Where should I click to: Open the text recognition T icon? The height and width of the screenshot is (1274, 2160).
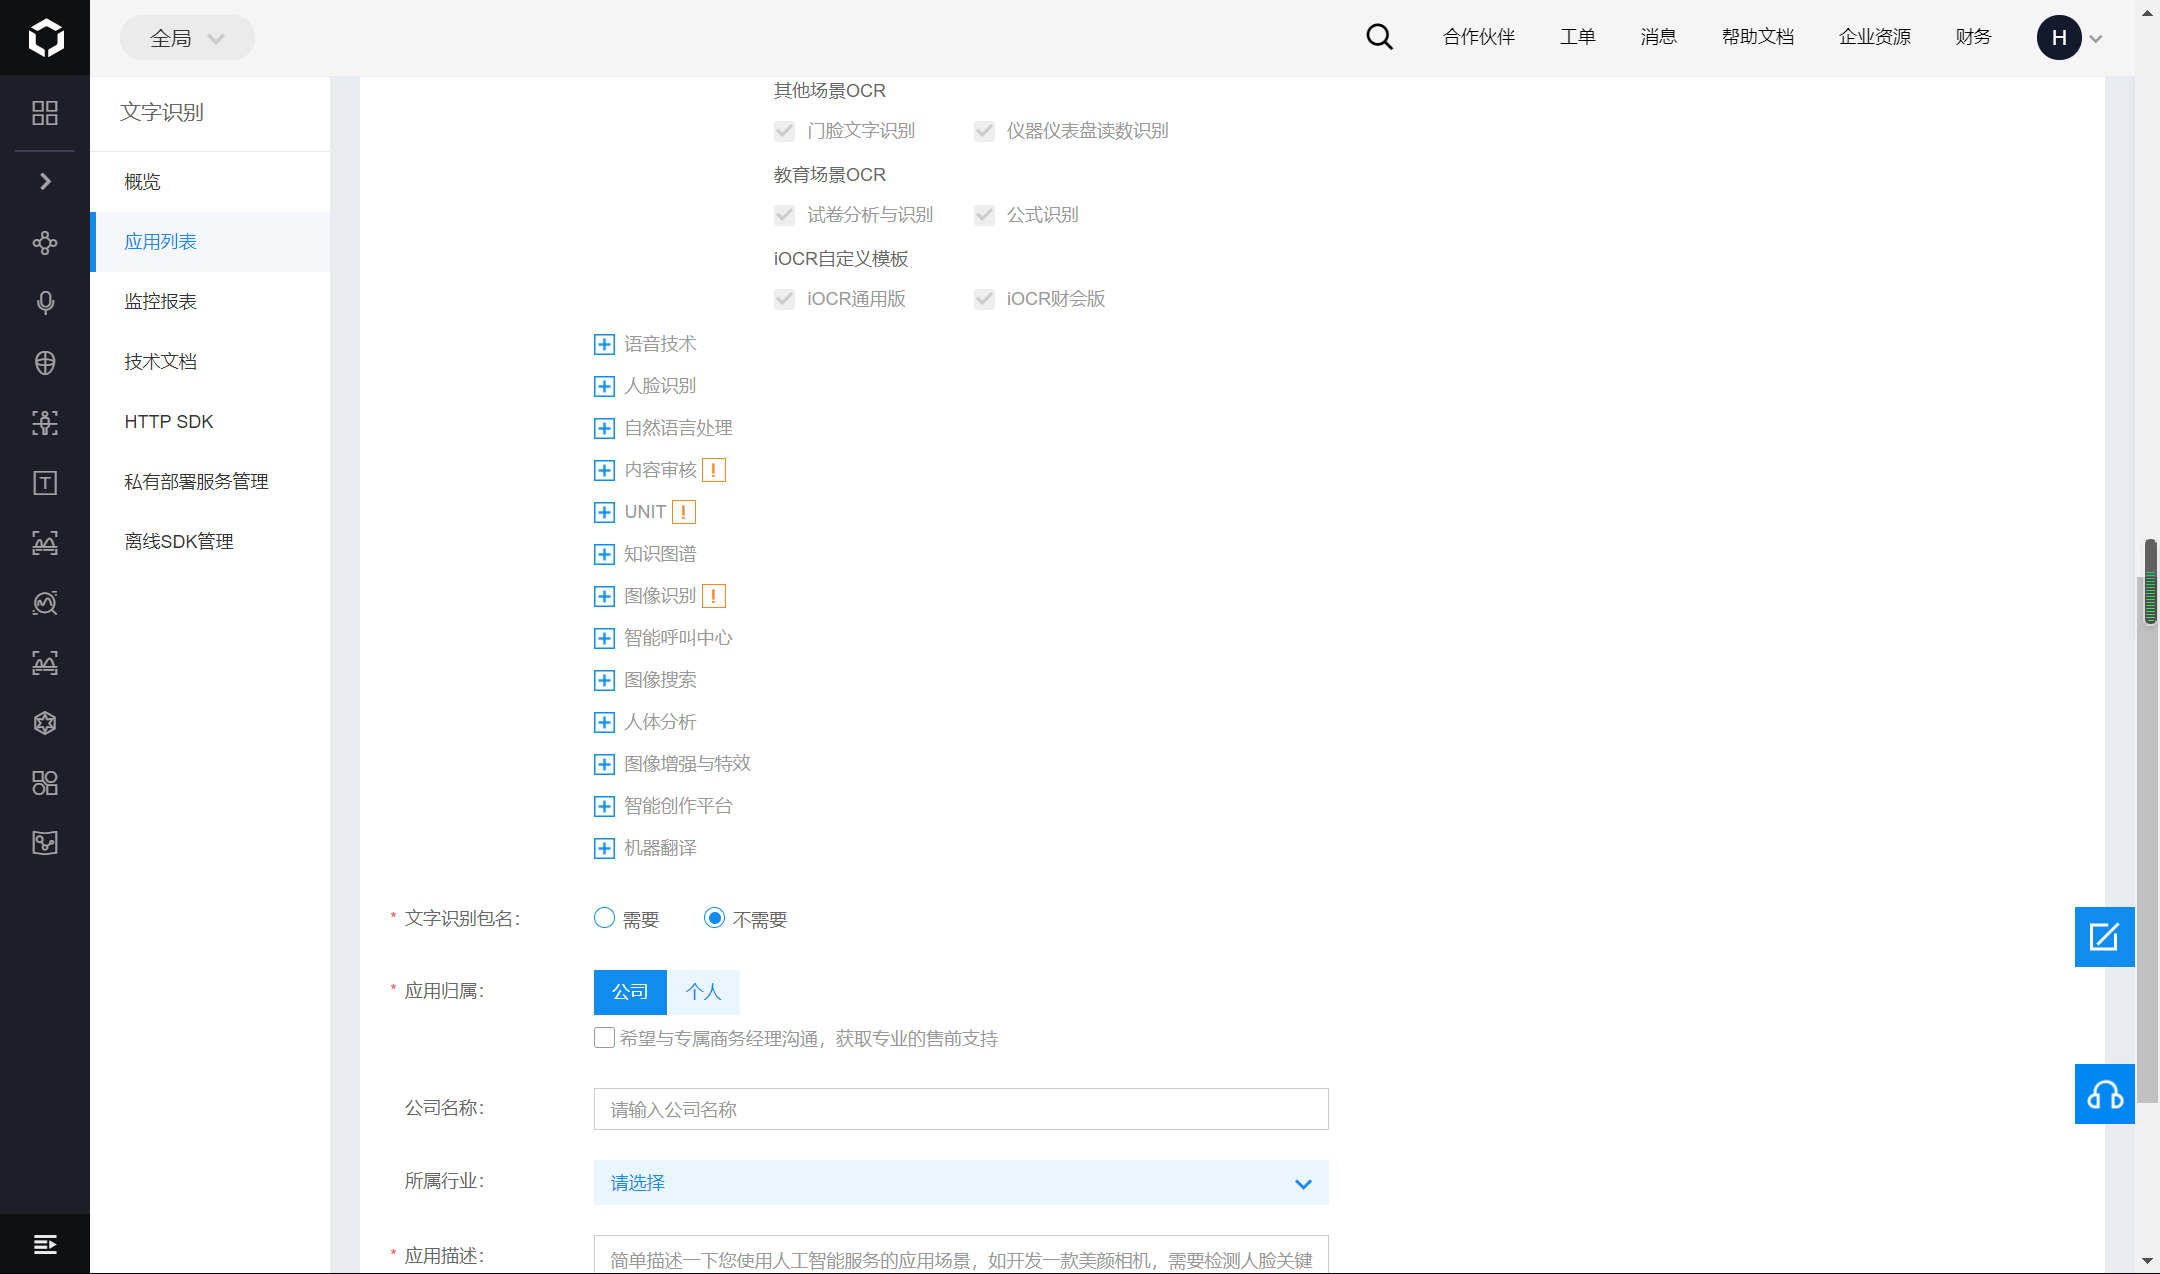[x=45, y=483]
